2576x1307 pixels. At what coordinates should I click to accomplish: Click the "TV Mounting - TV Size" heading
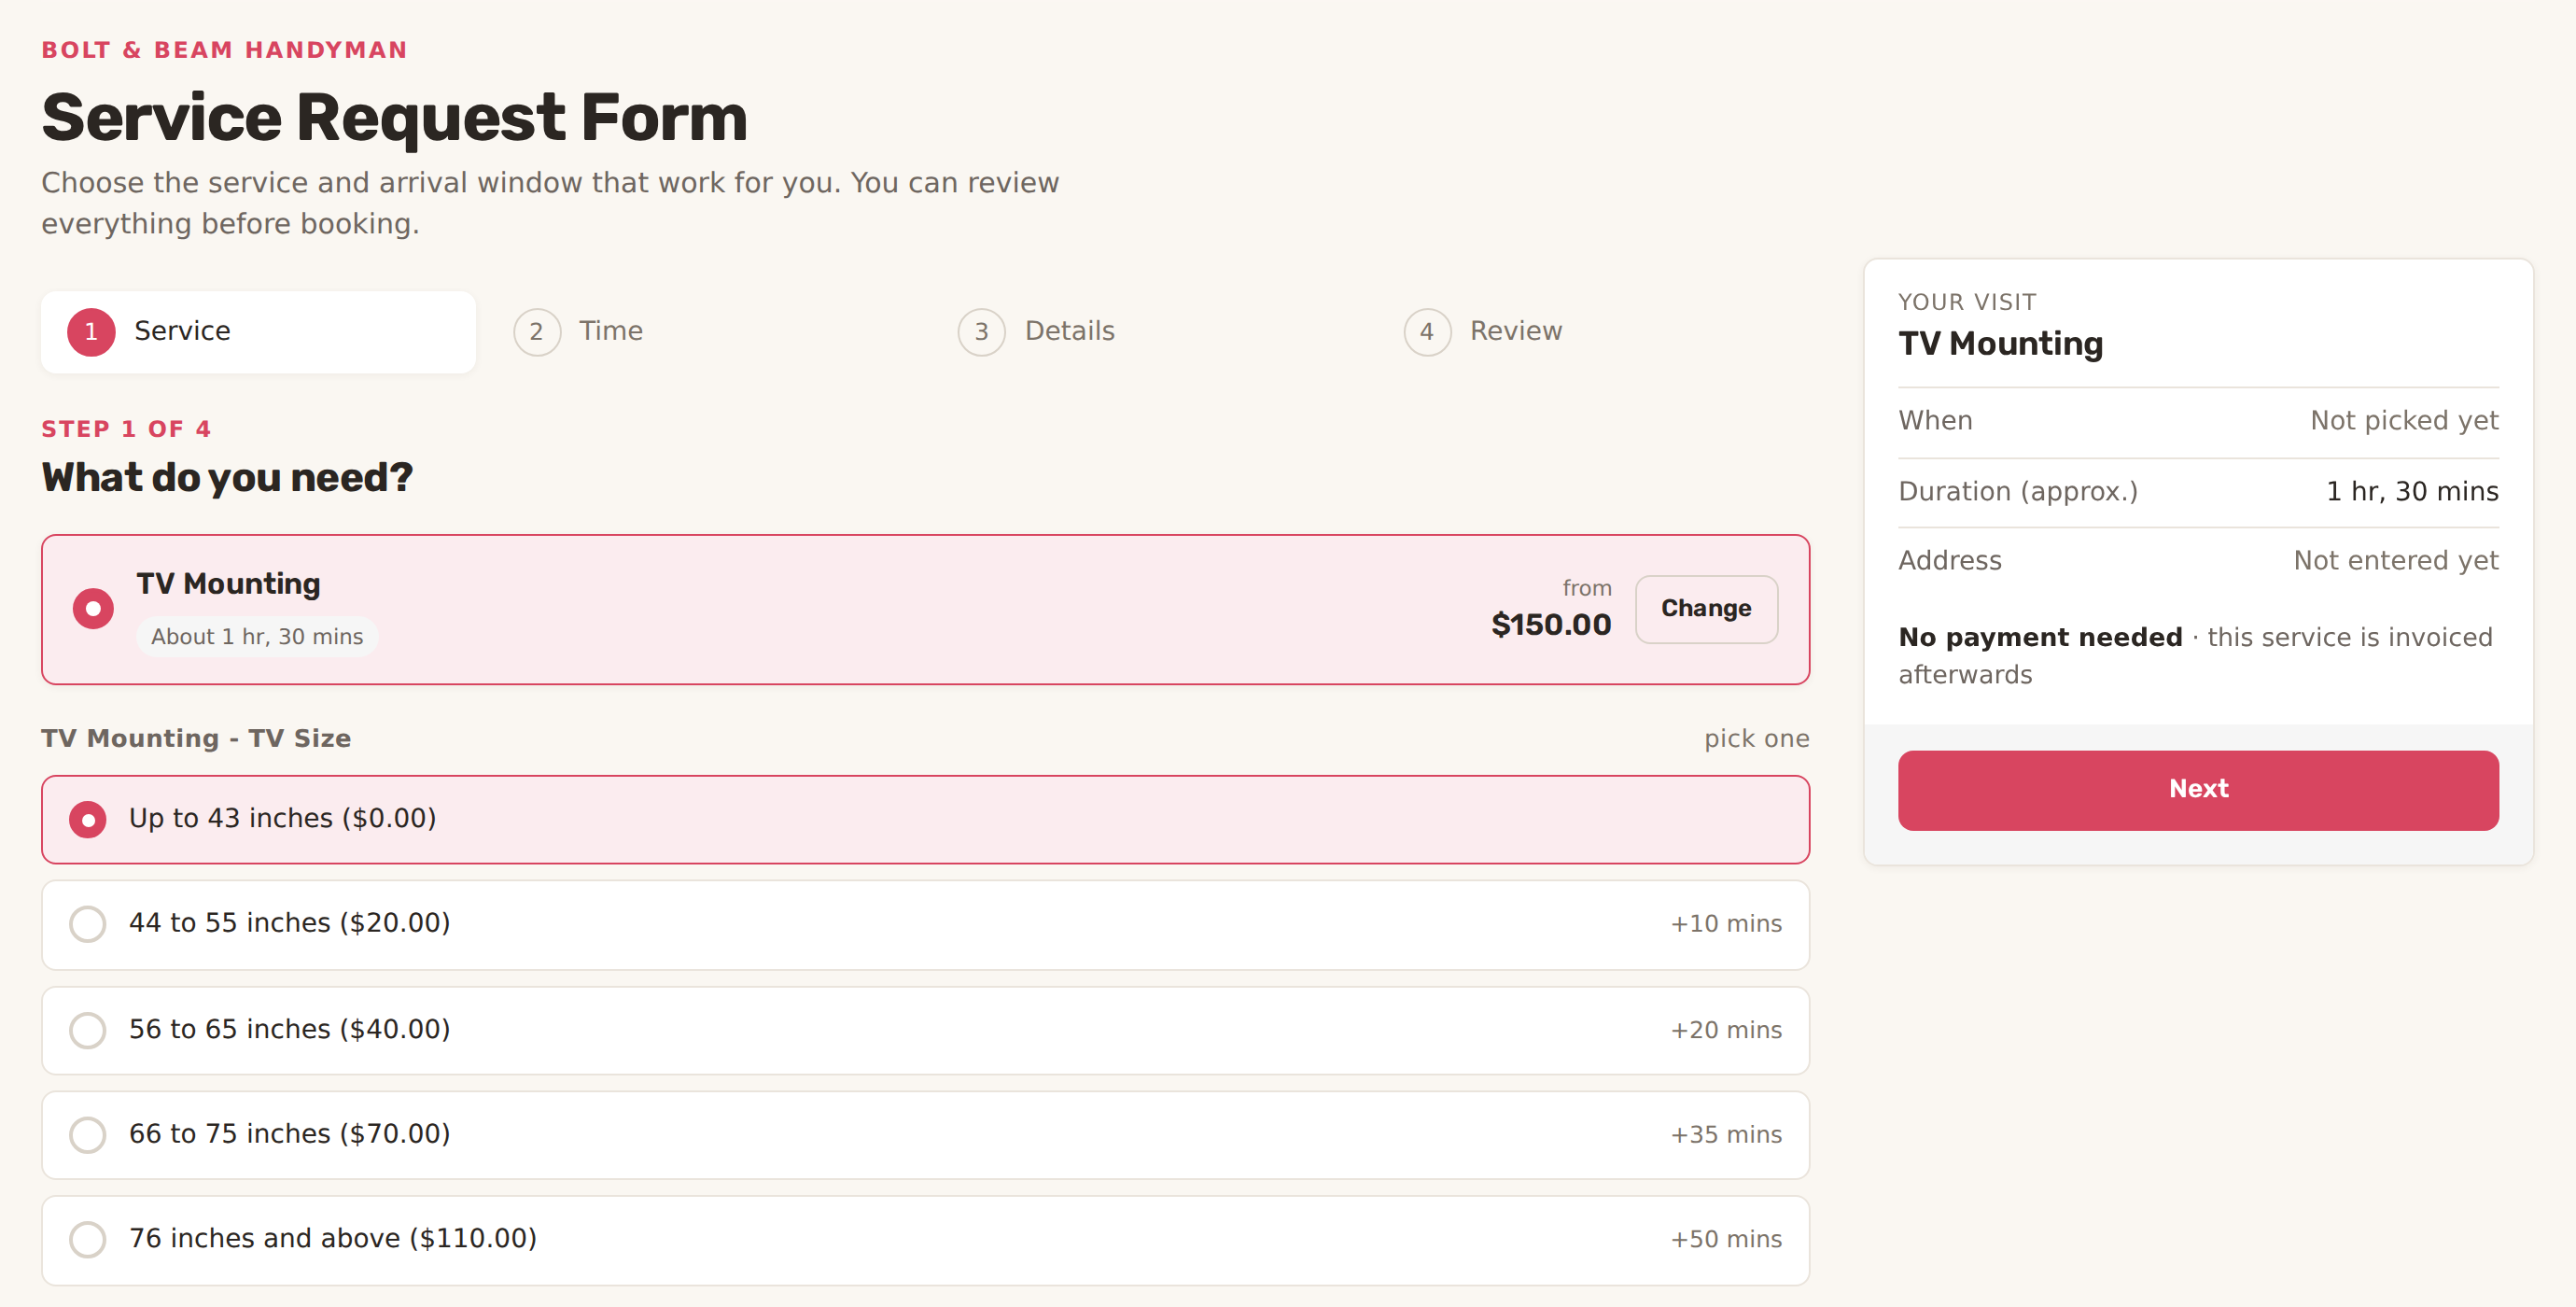click(x=196, y=739)
